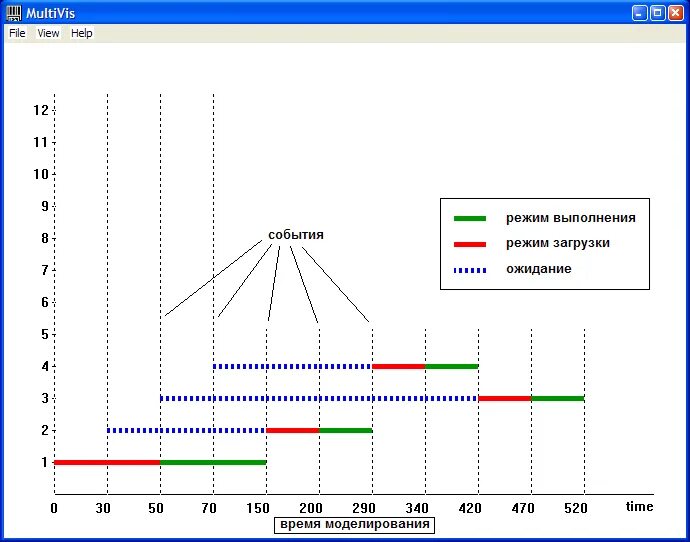Click the dotted blue 'ожидание' legend swatch

[x=470, y=270]
